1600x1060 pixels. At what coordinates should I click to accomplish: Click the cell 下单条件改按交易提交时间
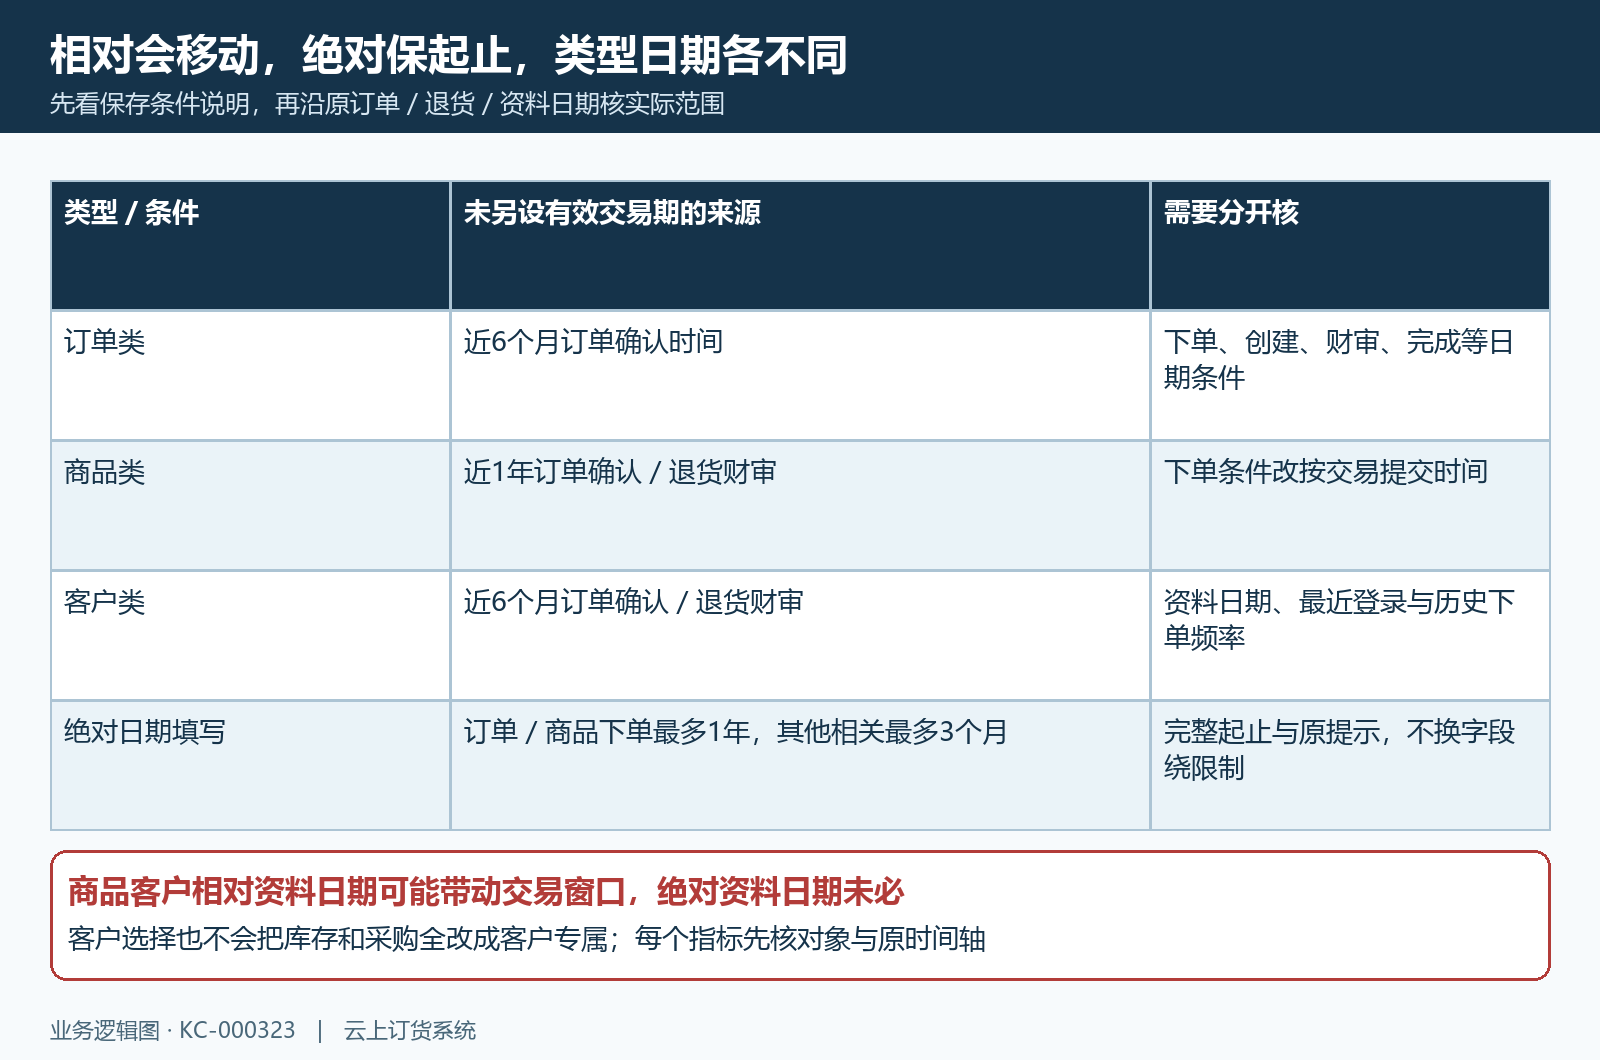(1350, 505)
